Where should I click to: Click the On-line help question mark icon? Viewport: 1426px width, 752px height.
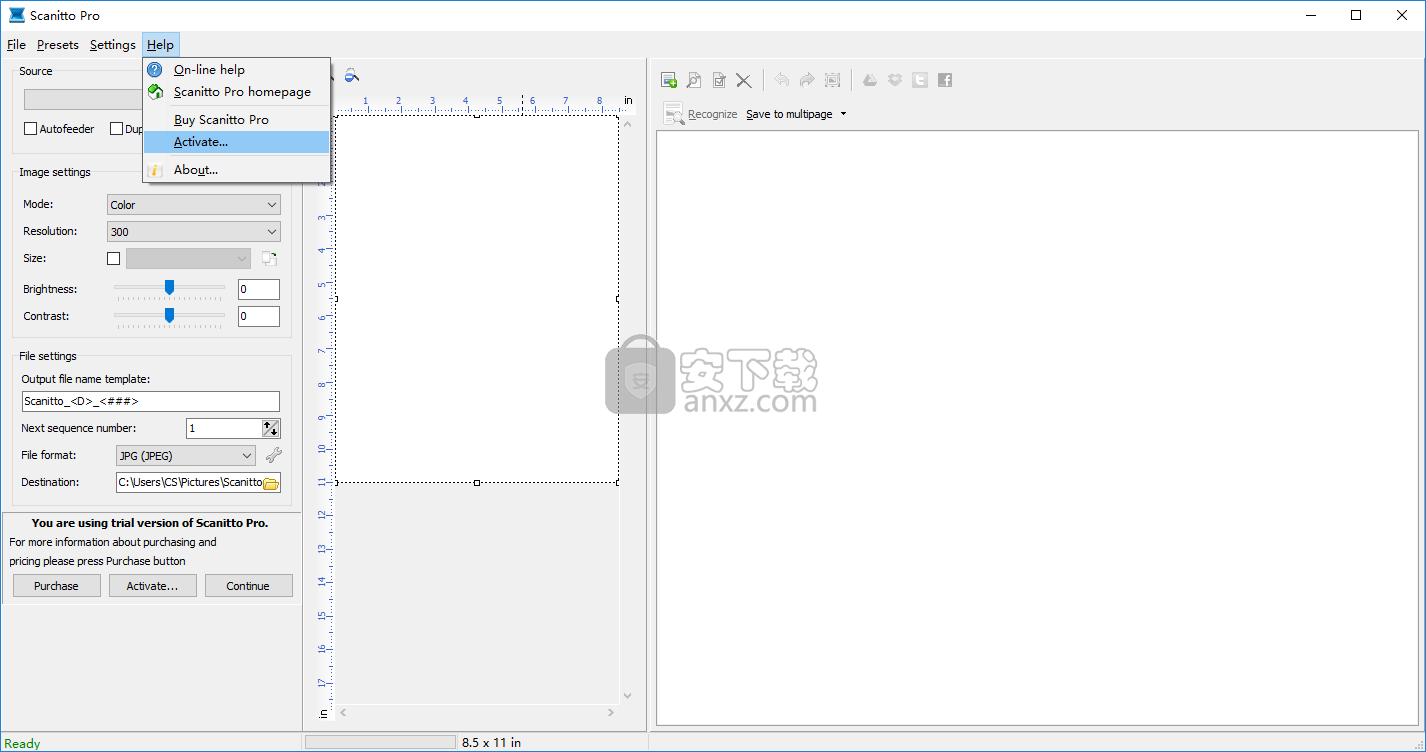point(155,70)
